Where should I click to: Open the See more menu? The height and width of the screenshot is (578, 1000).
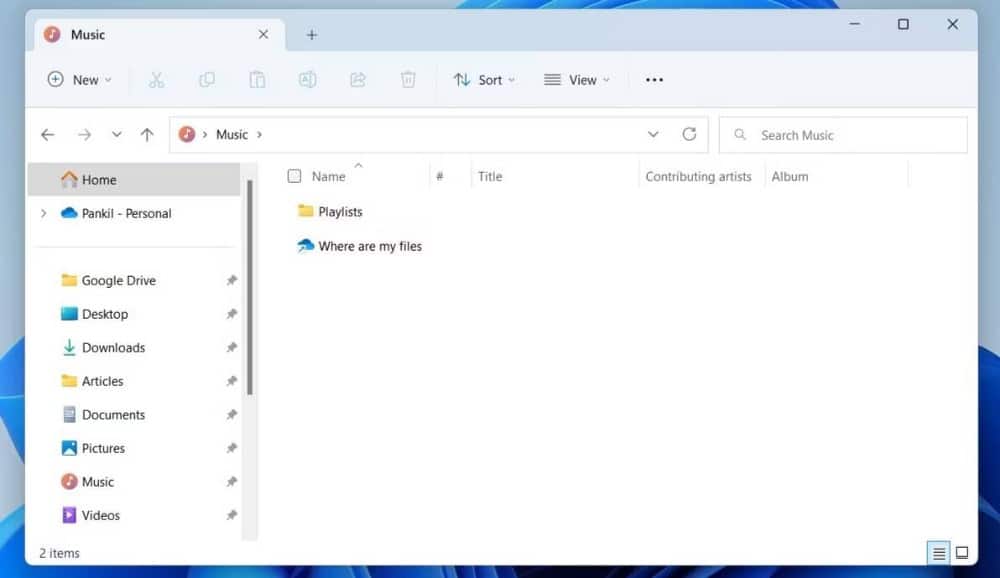(x=653, y=79)
